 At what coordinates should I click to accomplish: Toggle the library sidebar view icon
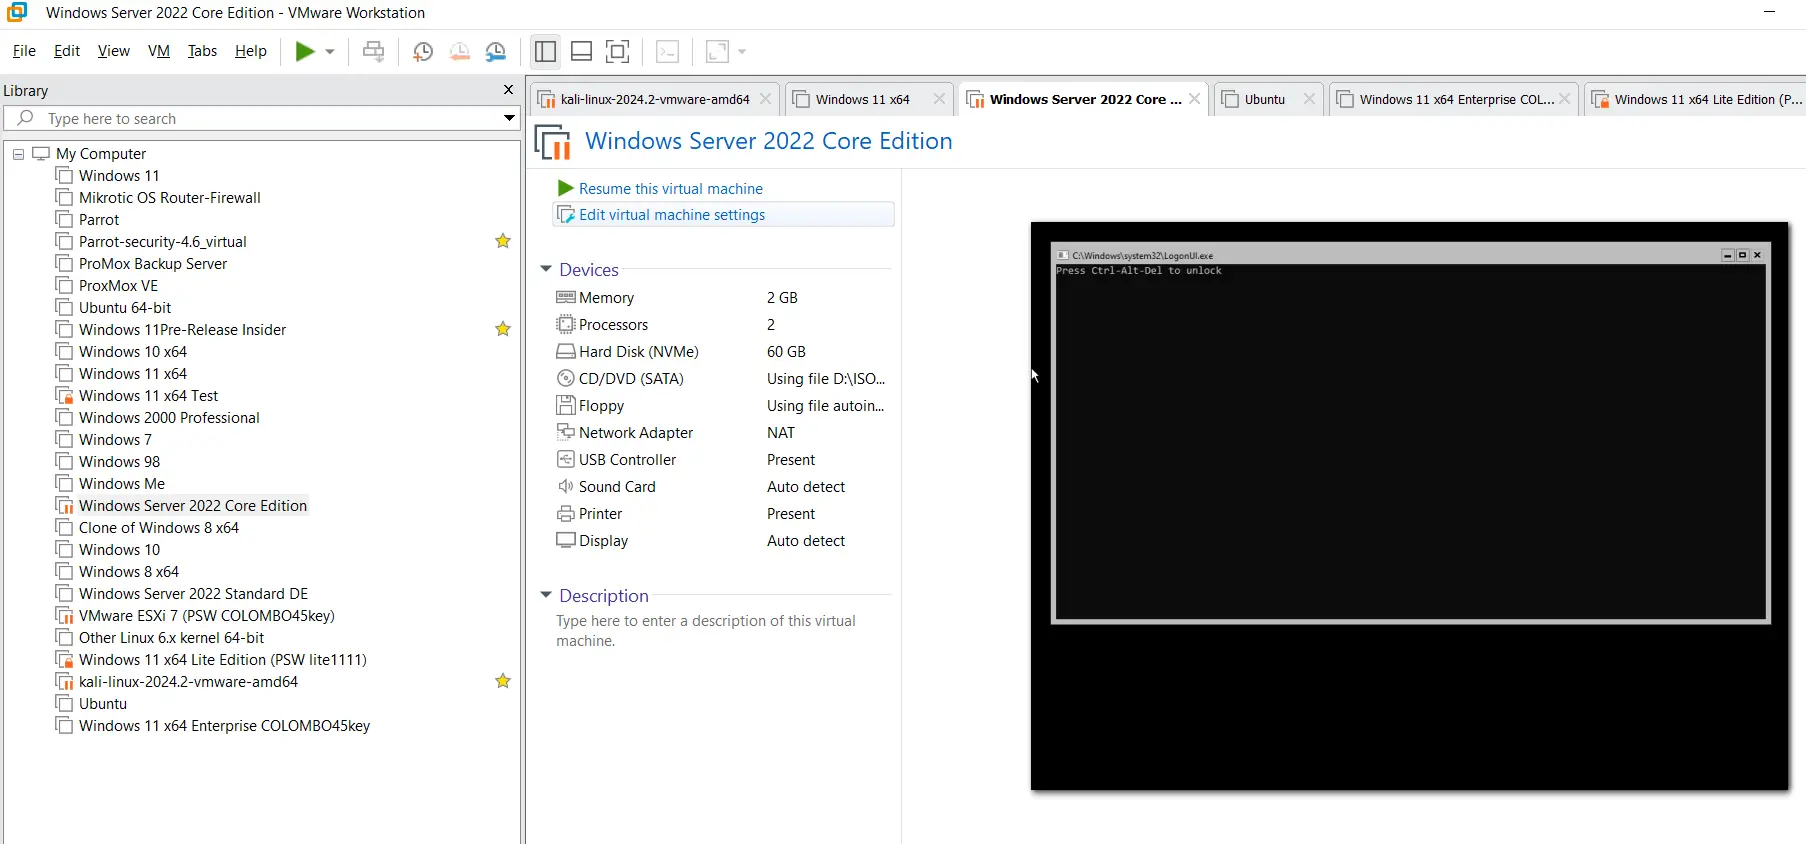click(545, 51)
